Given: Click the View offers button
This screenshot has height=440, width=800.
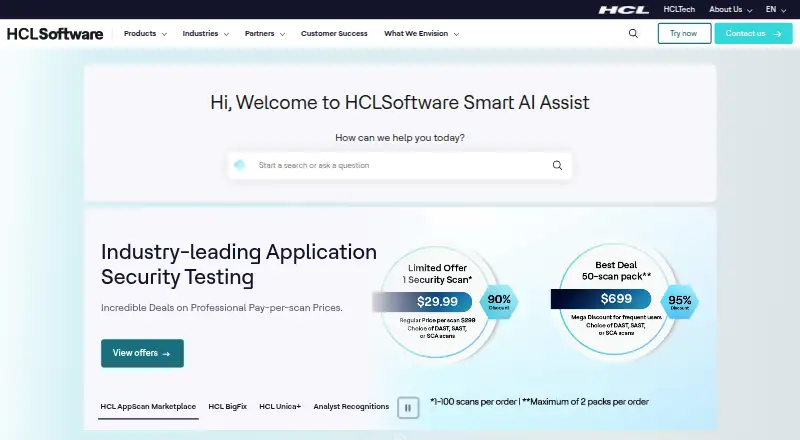Looking at the screenshot, I should pos(142,353).
